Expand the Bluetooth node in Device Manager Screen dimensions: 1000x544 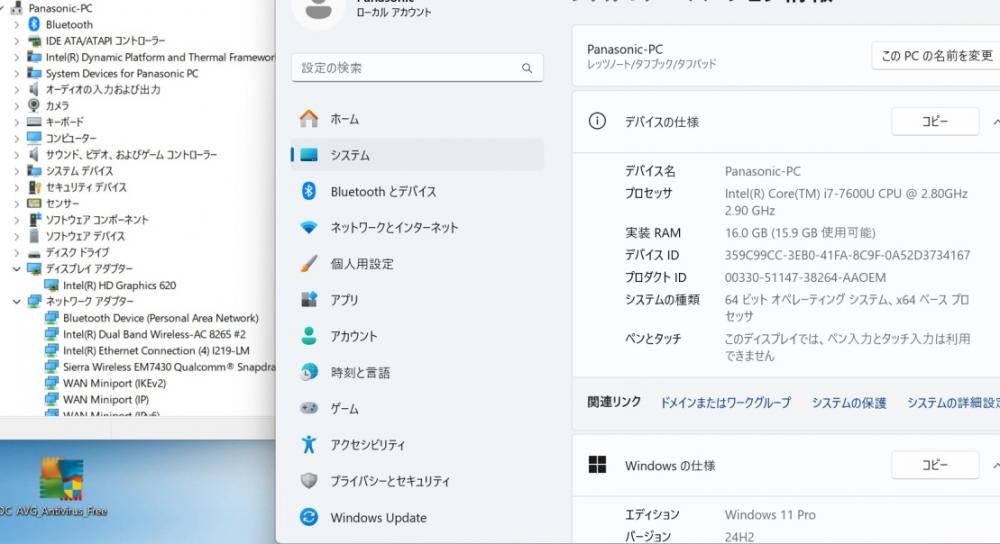click(x=17, y=24)
